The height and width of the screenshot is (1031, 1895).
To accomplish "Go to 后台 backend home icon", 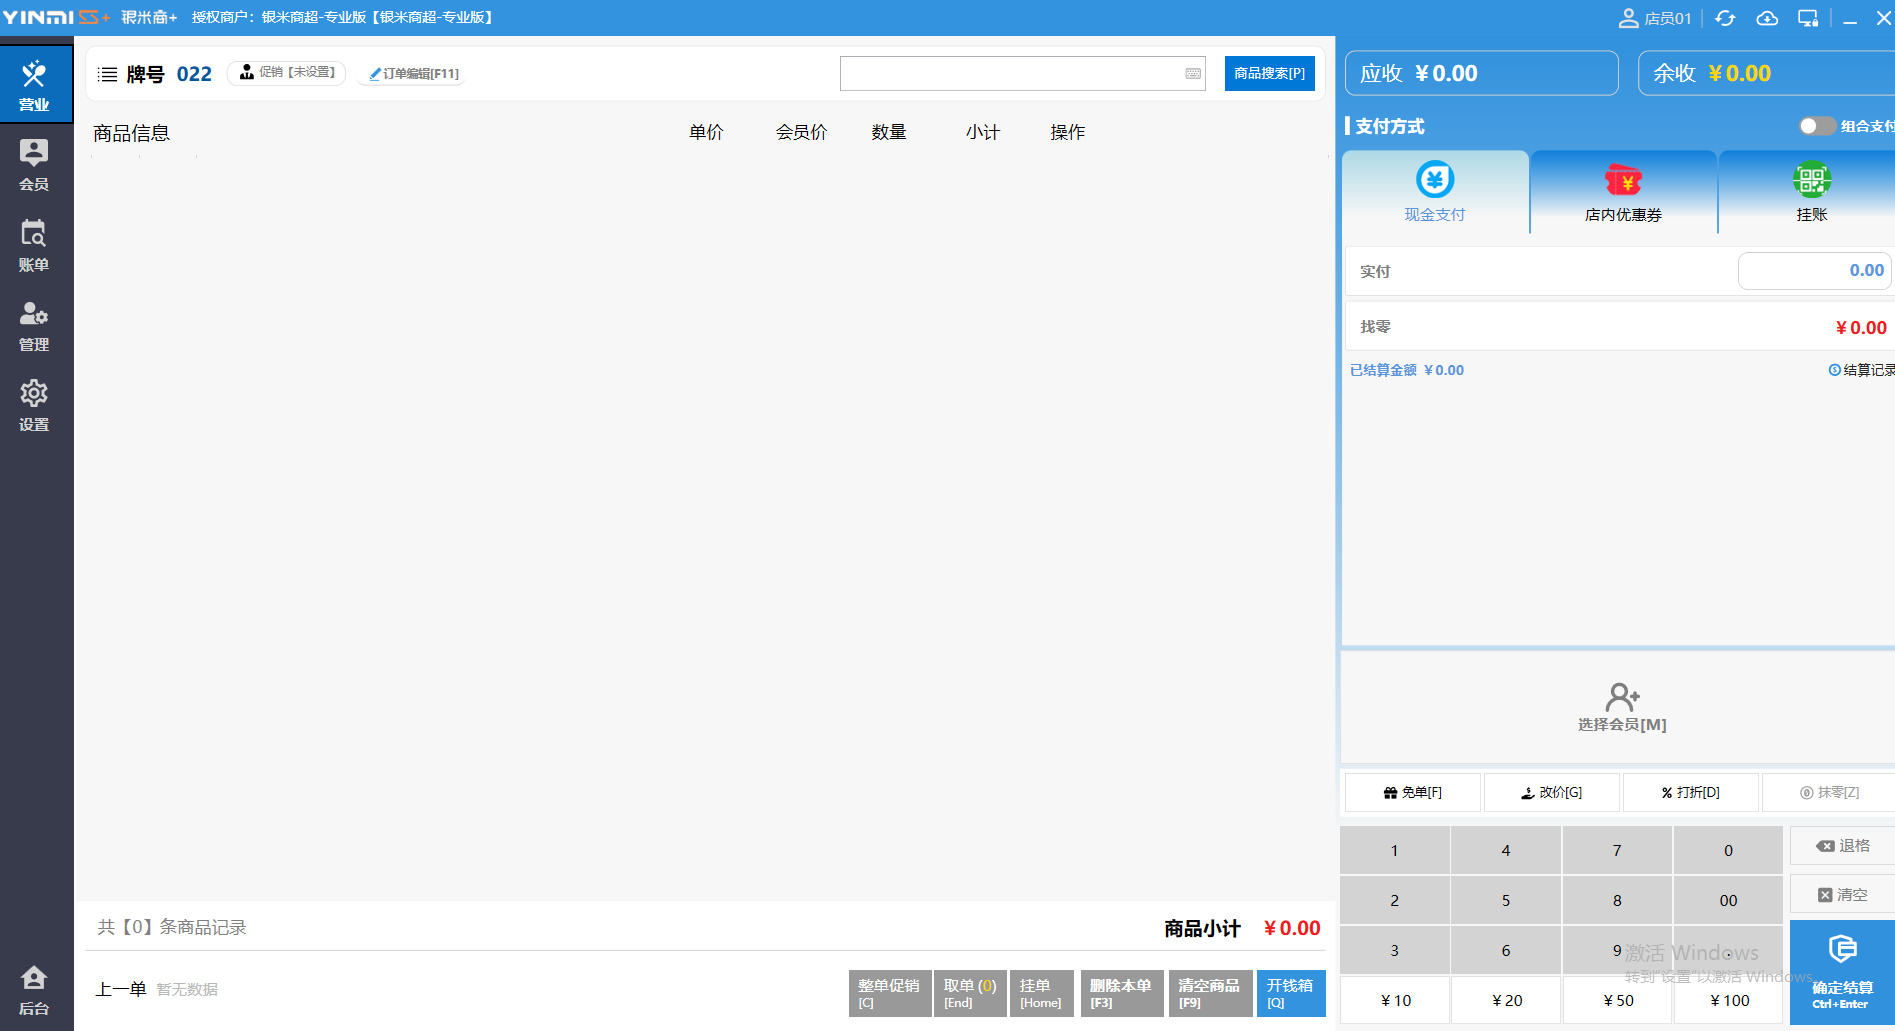I will pos(34,989).
